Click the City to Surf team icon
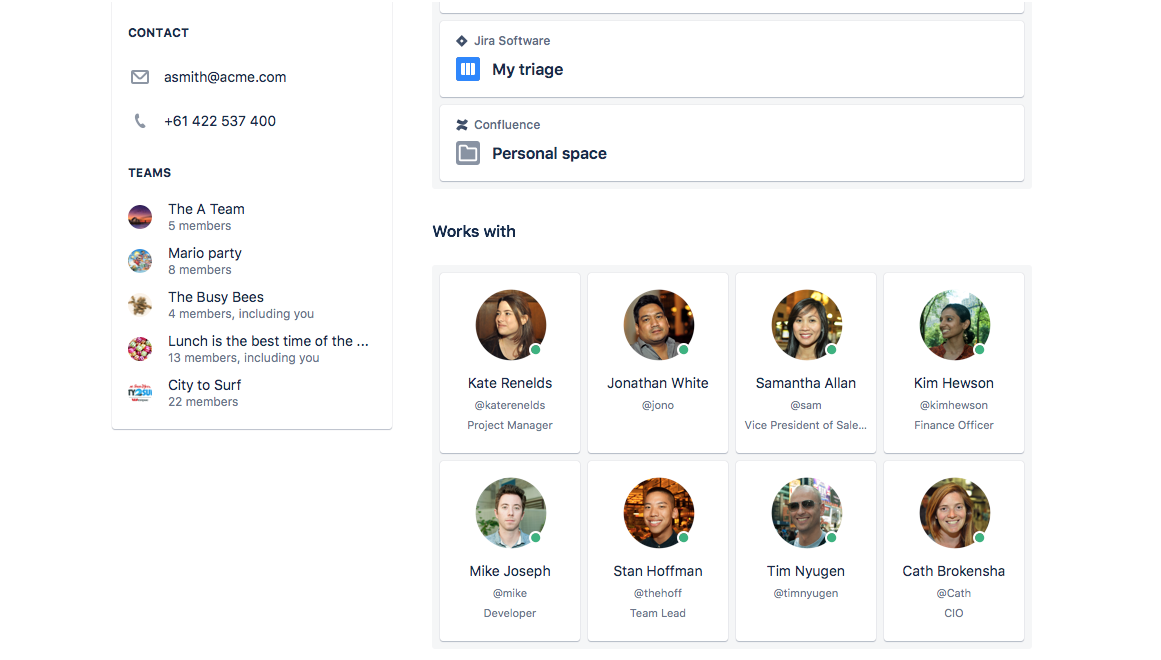Screen dimensions: 1161x660 140,393
